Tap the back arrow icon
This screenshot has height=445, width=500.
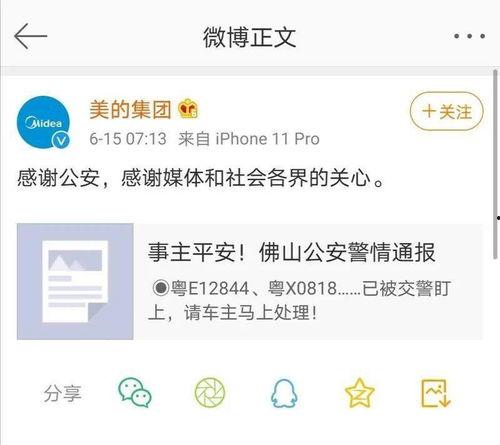(x=31, y=36)
